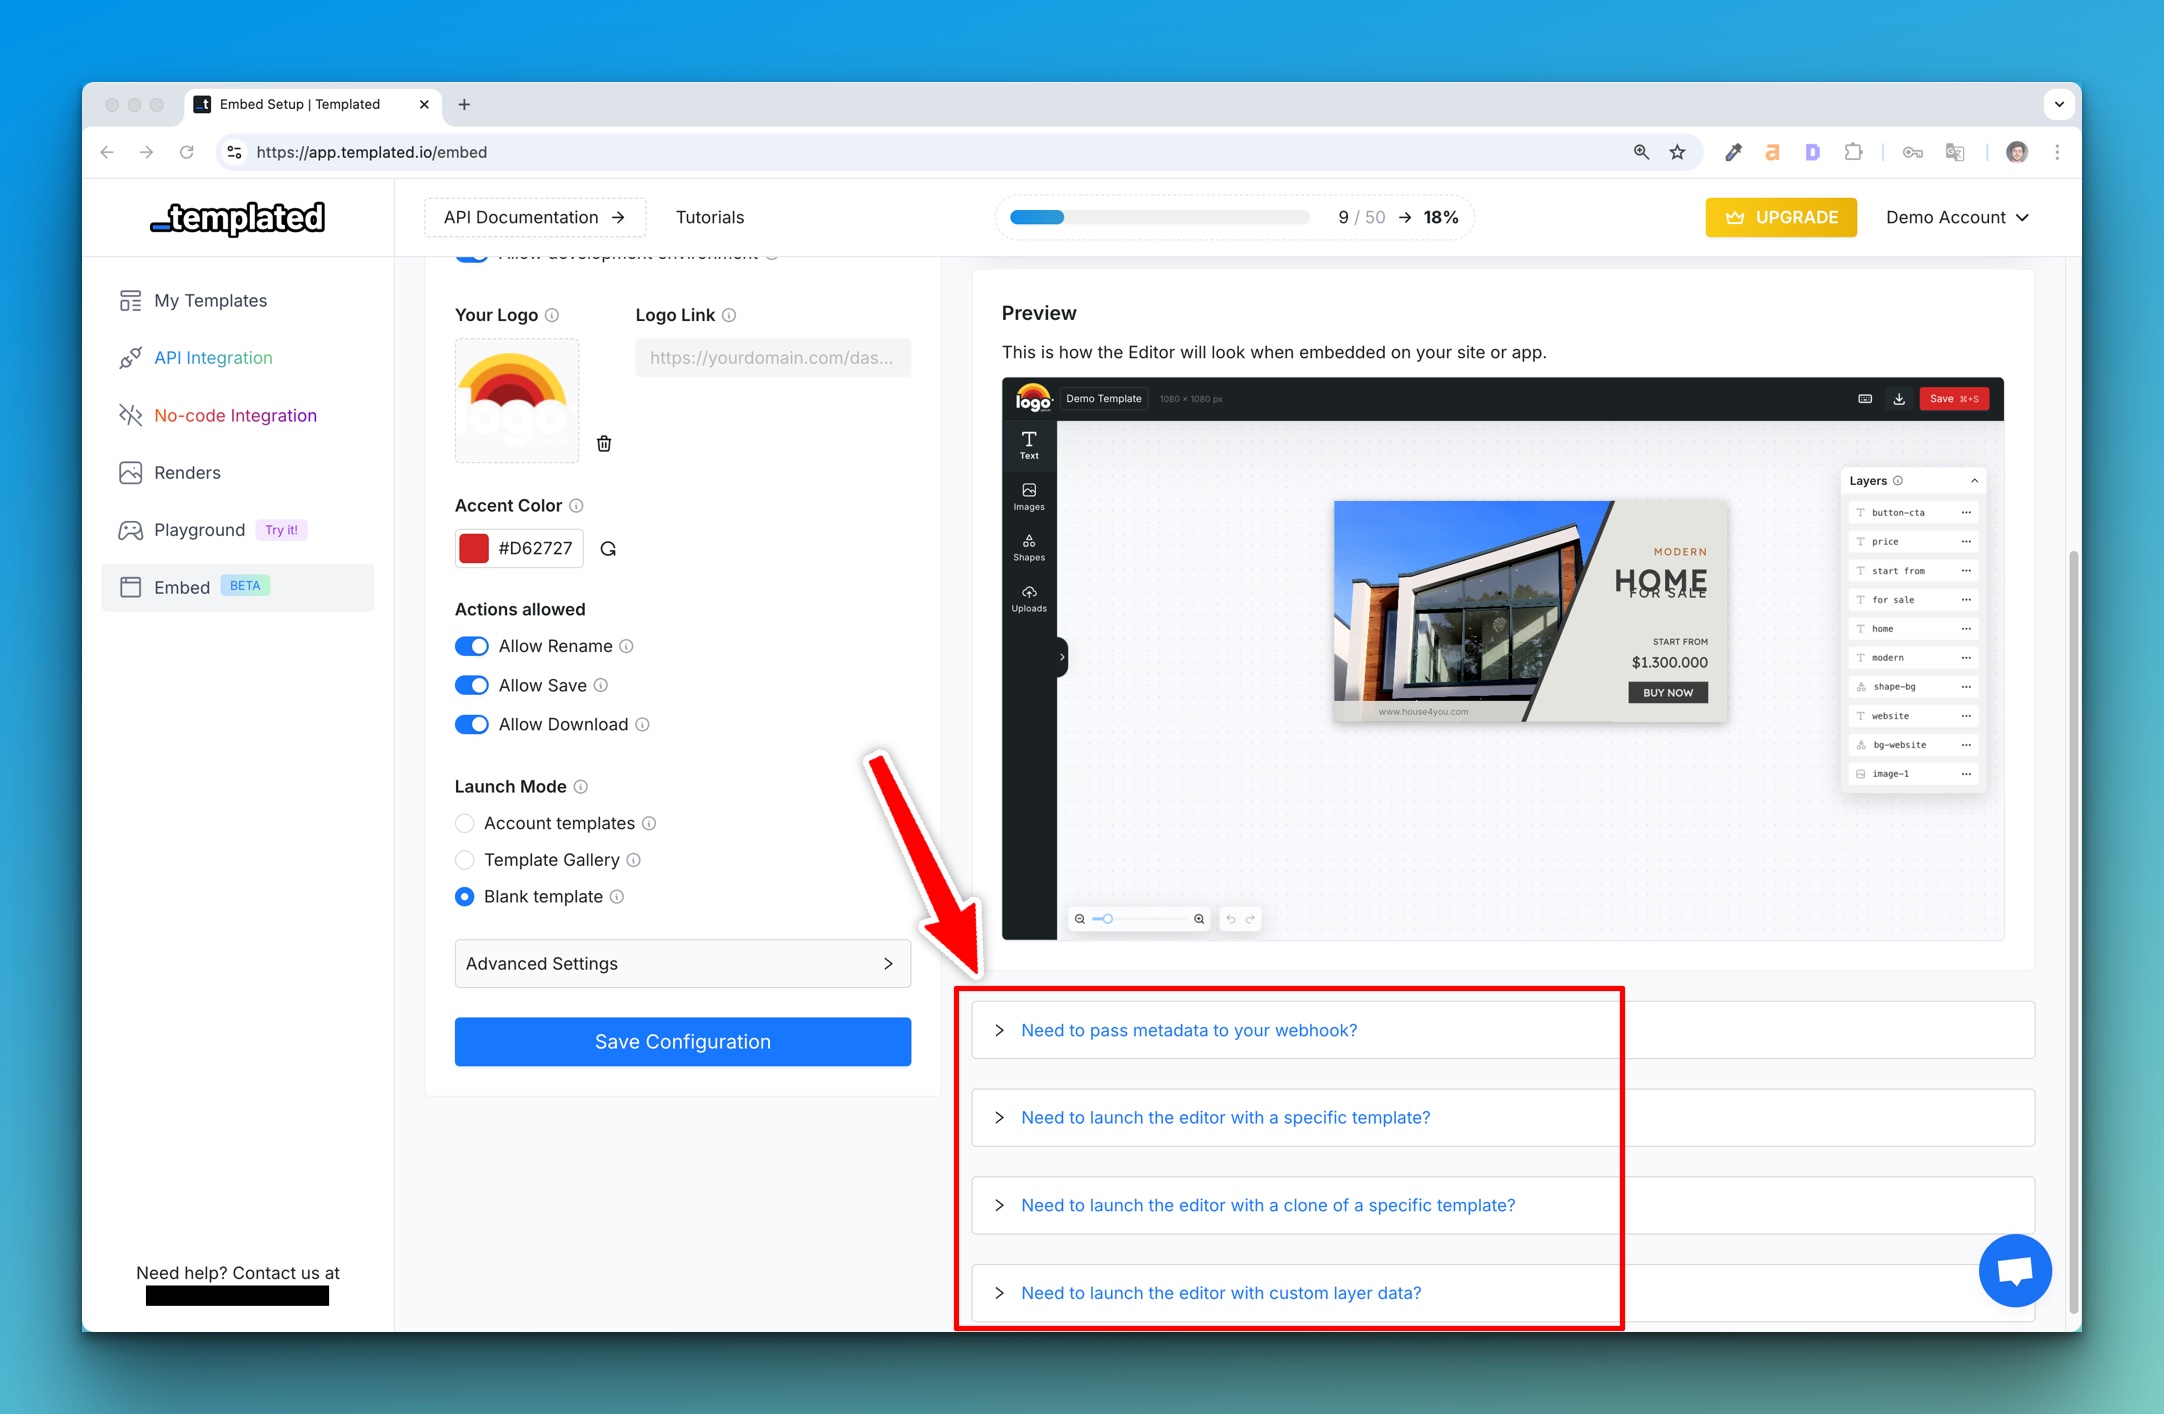Open My Templates in sidebar
The width and height of the screenshot is (2164, 1414).
tap(238, 301)
